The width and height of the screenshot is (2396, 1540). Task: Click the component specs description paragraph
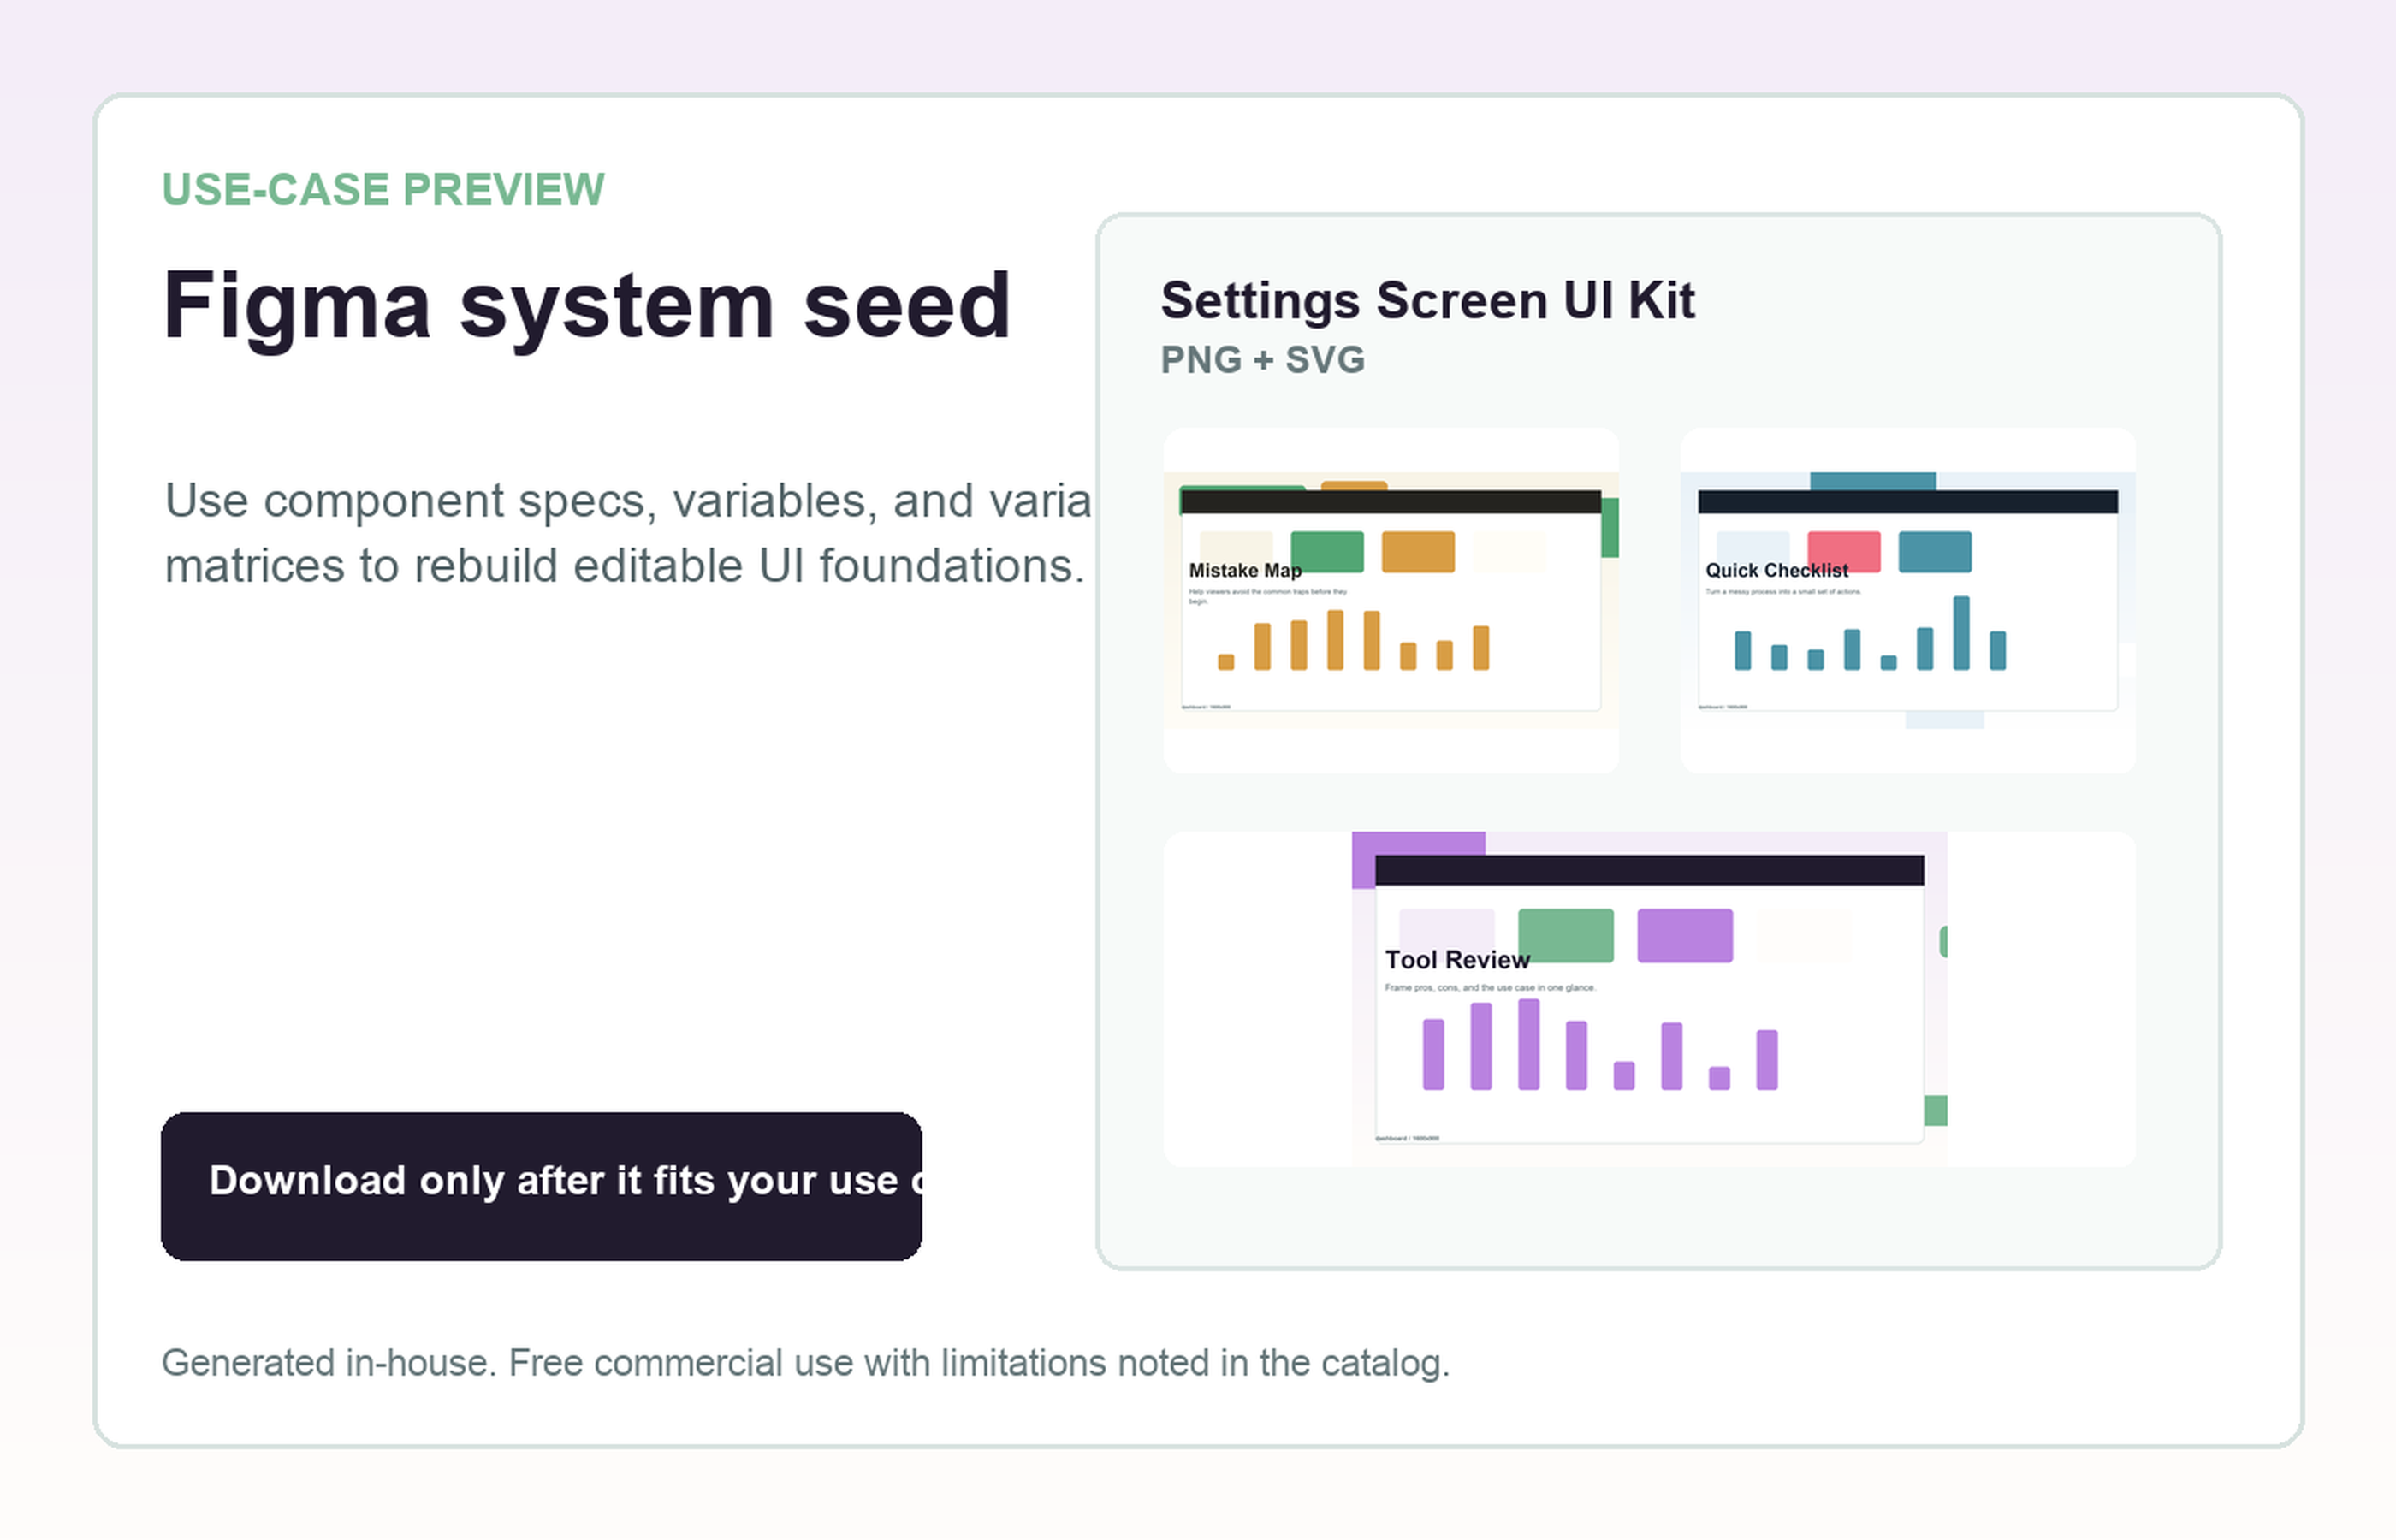628,533
